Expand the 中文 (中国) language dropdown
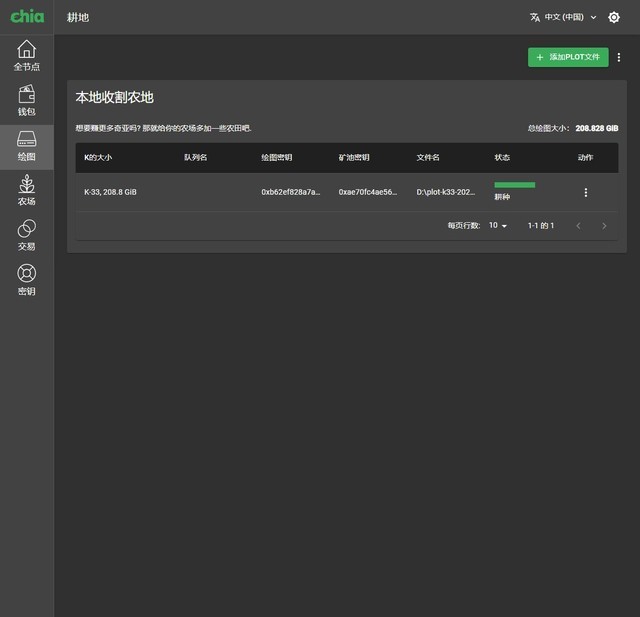Image resolution: width=640 pixels, height=617 pixels. [564, 17]
